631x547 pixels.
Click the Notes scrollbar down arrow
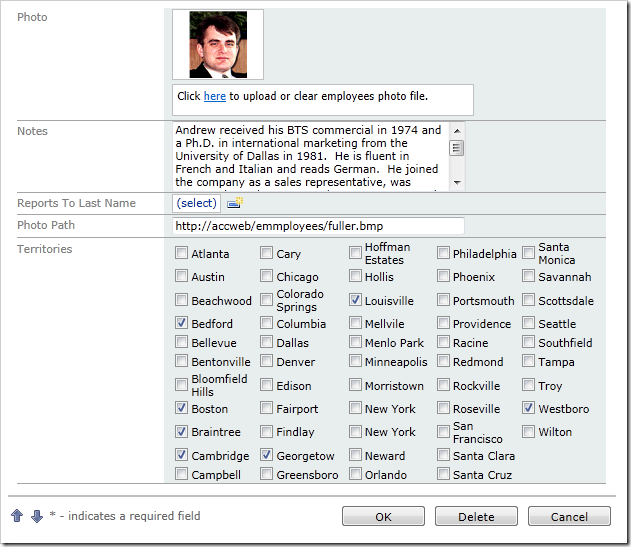point(457,182)
